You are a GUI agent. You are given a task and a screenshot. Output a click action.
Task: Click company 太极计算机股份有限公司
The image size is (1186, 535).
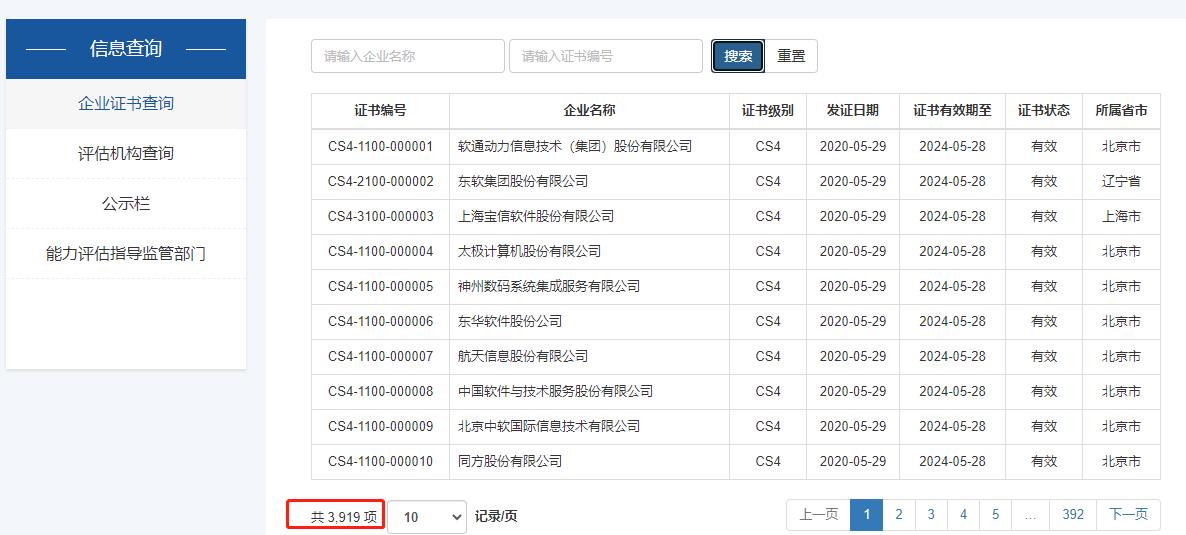click(x=529, y=251)
